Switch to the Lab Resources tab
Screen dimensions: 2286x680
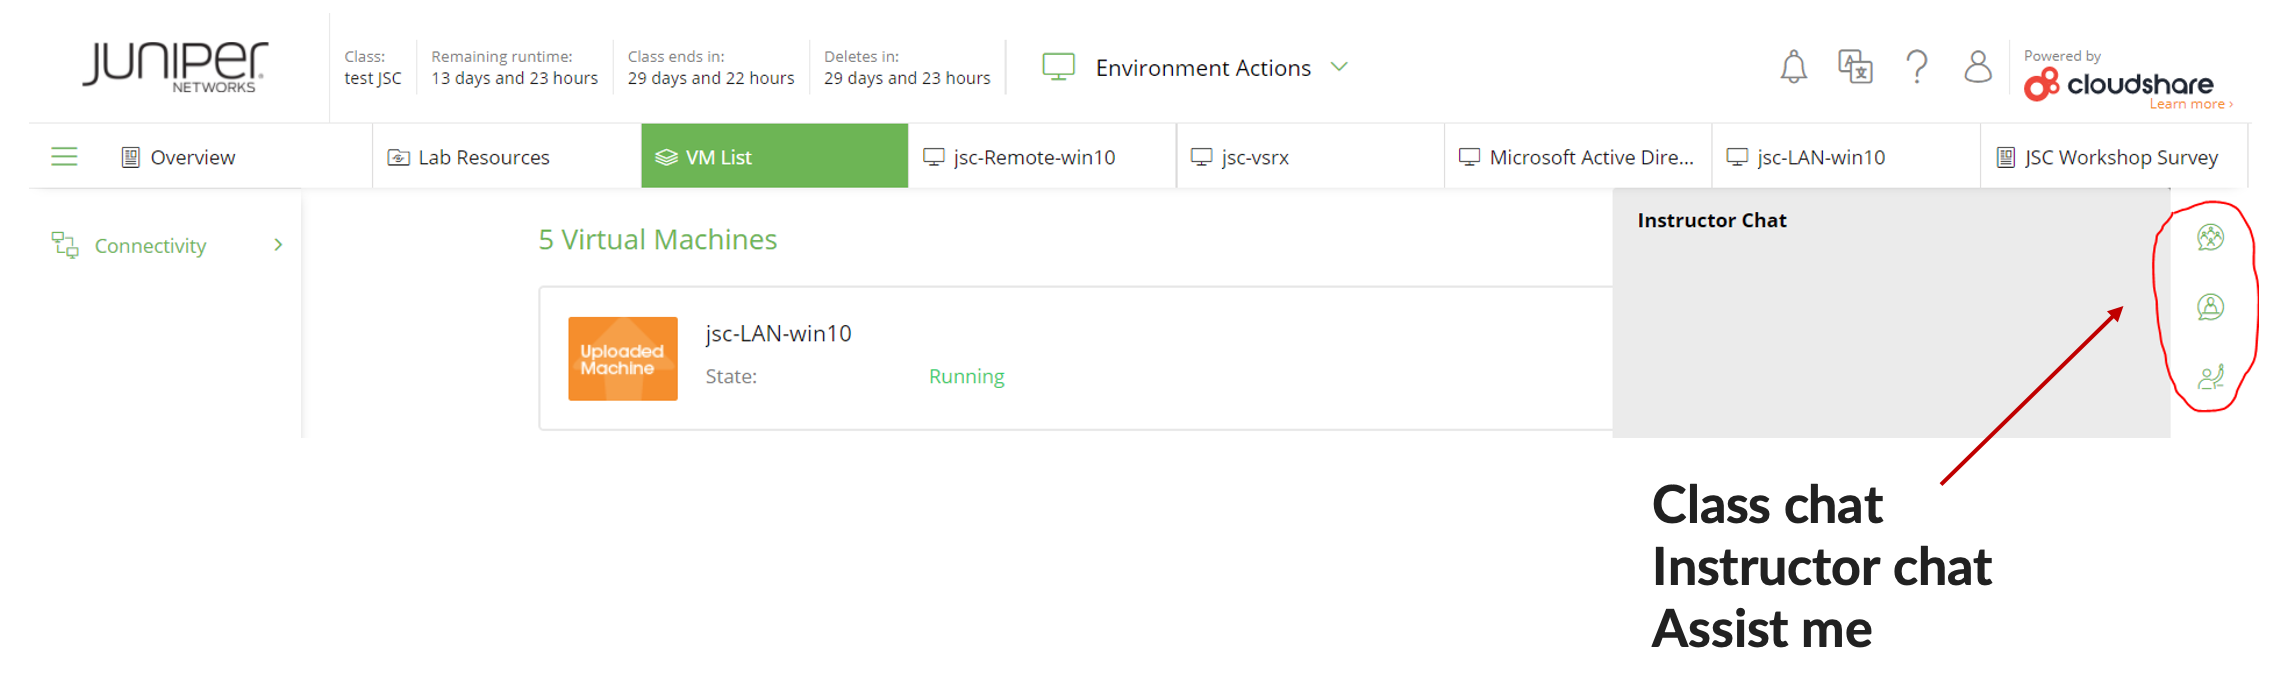483,158
